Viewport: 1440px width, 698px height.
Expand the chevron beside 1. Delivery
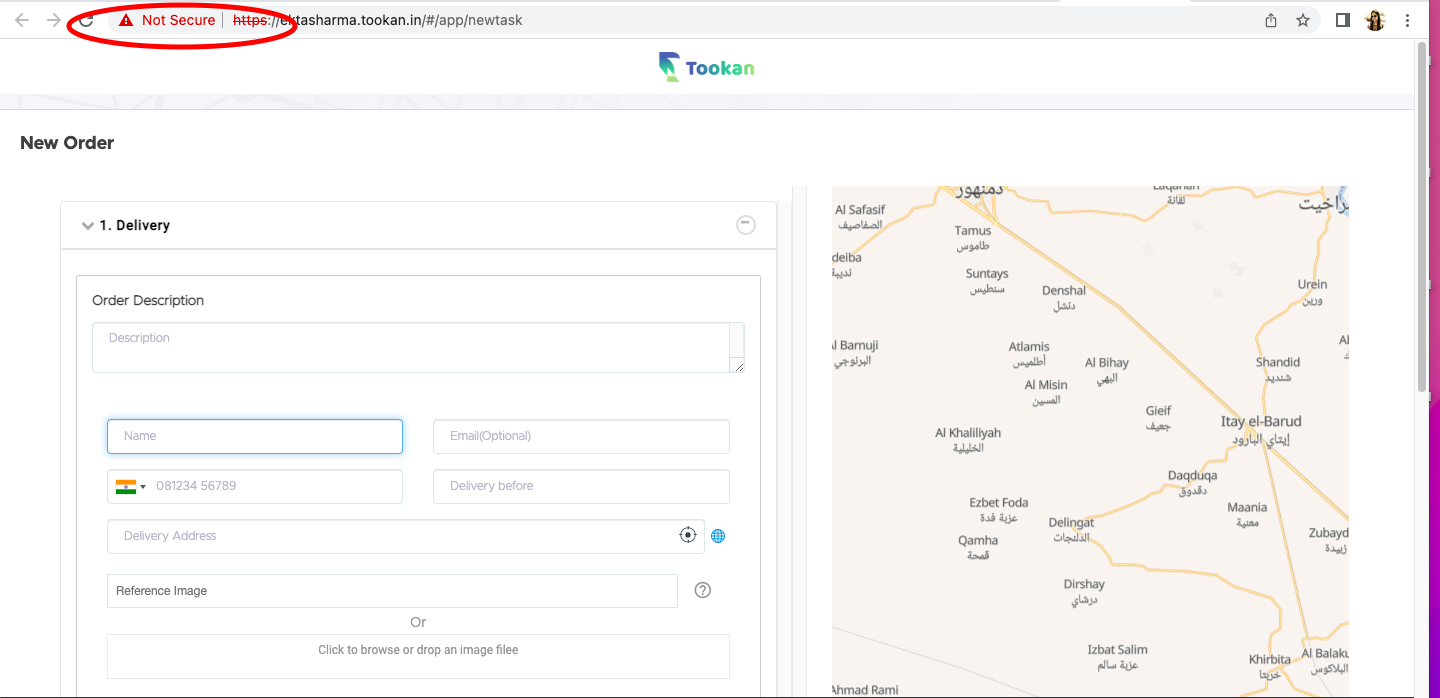[x=88, y=226]
